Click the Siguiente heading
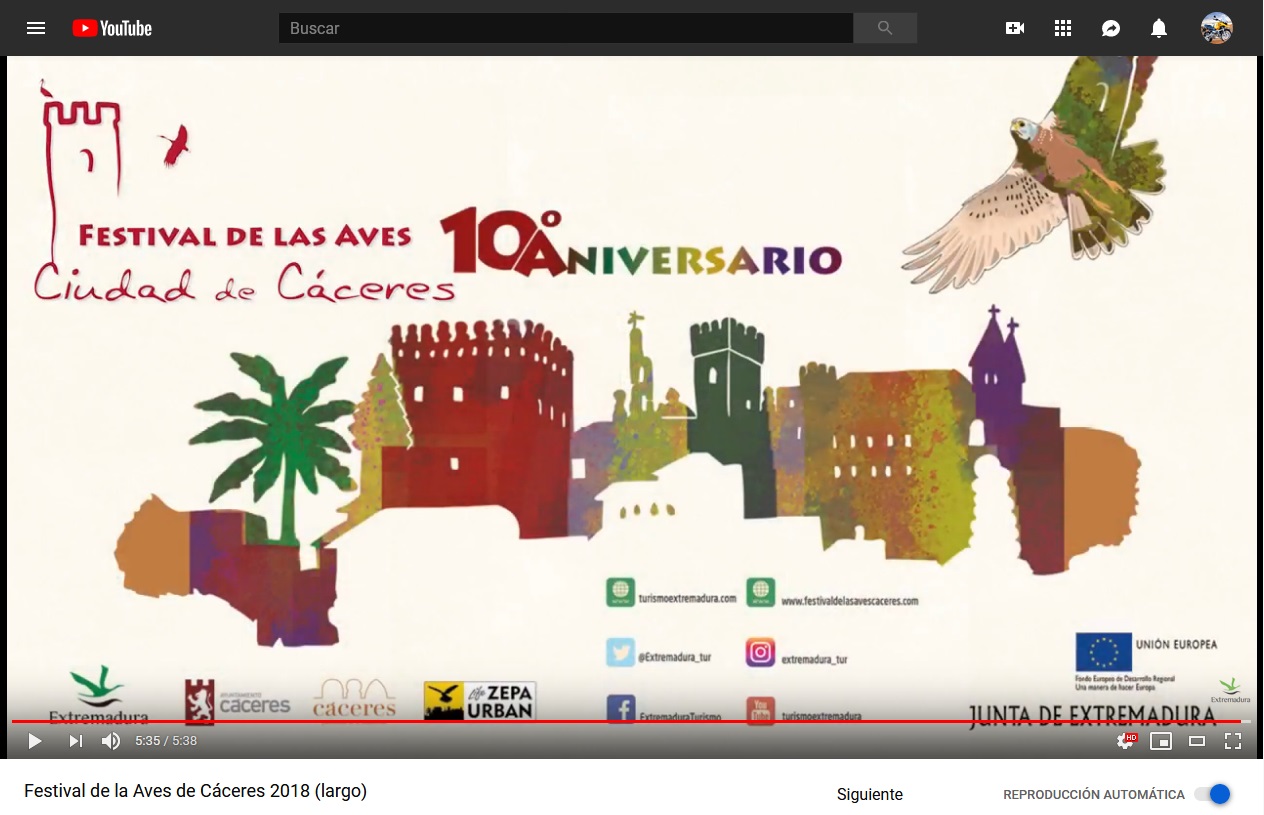The width and height of the screenshot is (1264, 815). point(870,795)
